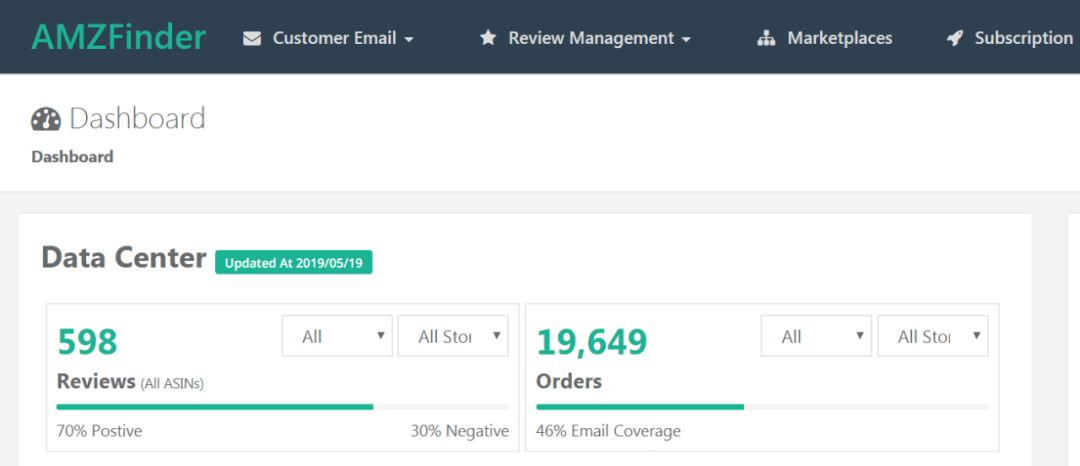The height and width of the screenshot is (466, 1080).
Task: Open the Customer Email menu
Action: pos(334,38)
